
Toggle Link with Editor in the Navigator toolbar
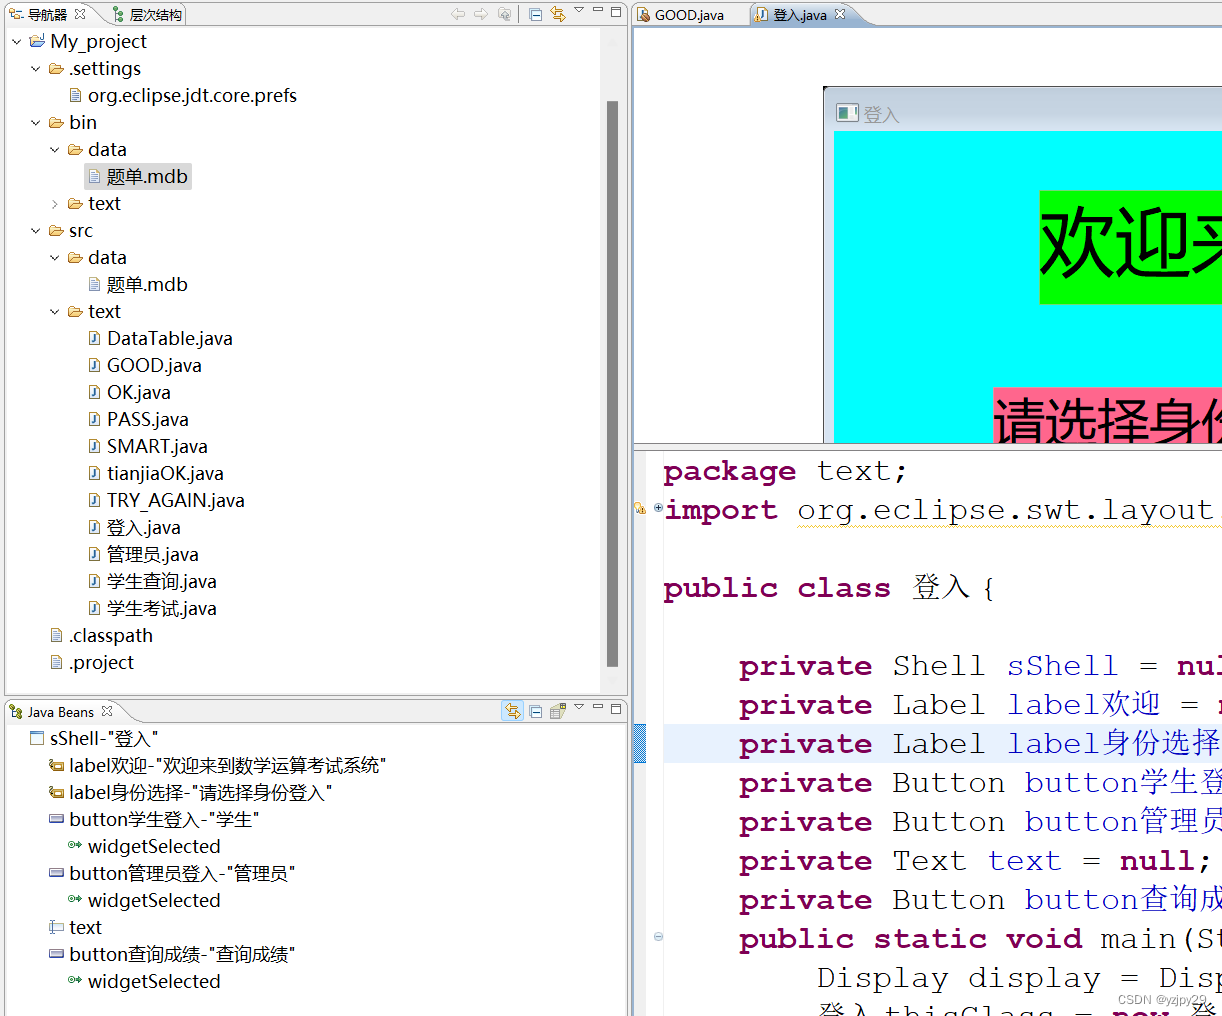pos(560,14)
